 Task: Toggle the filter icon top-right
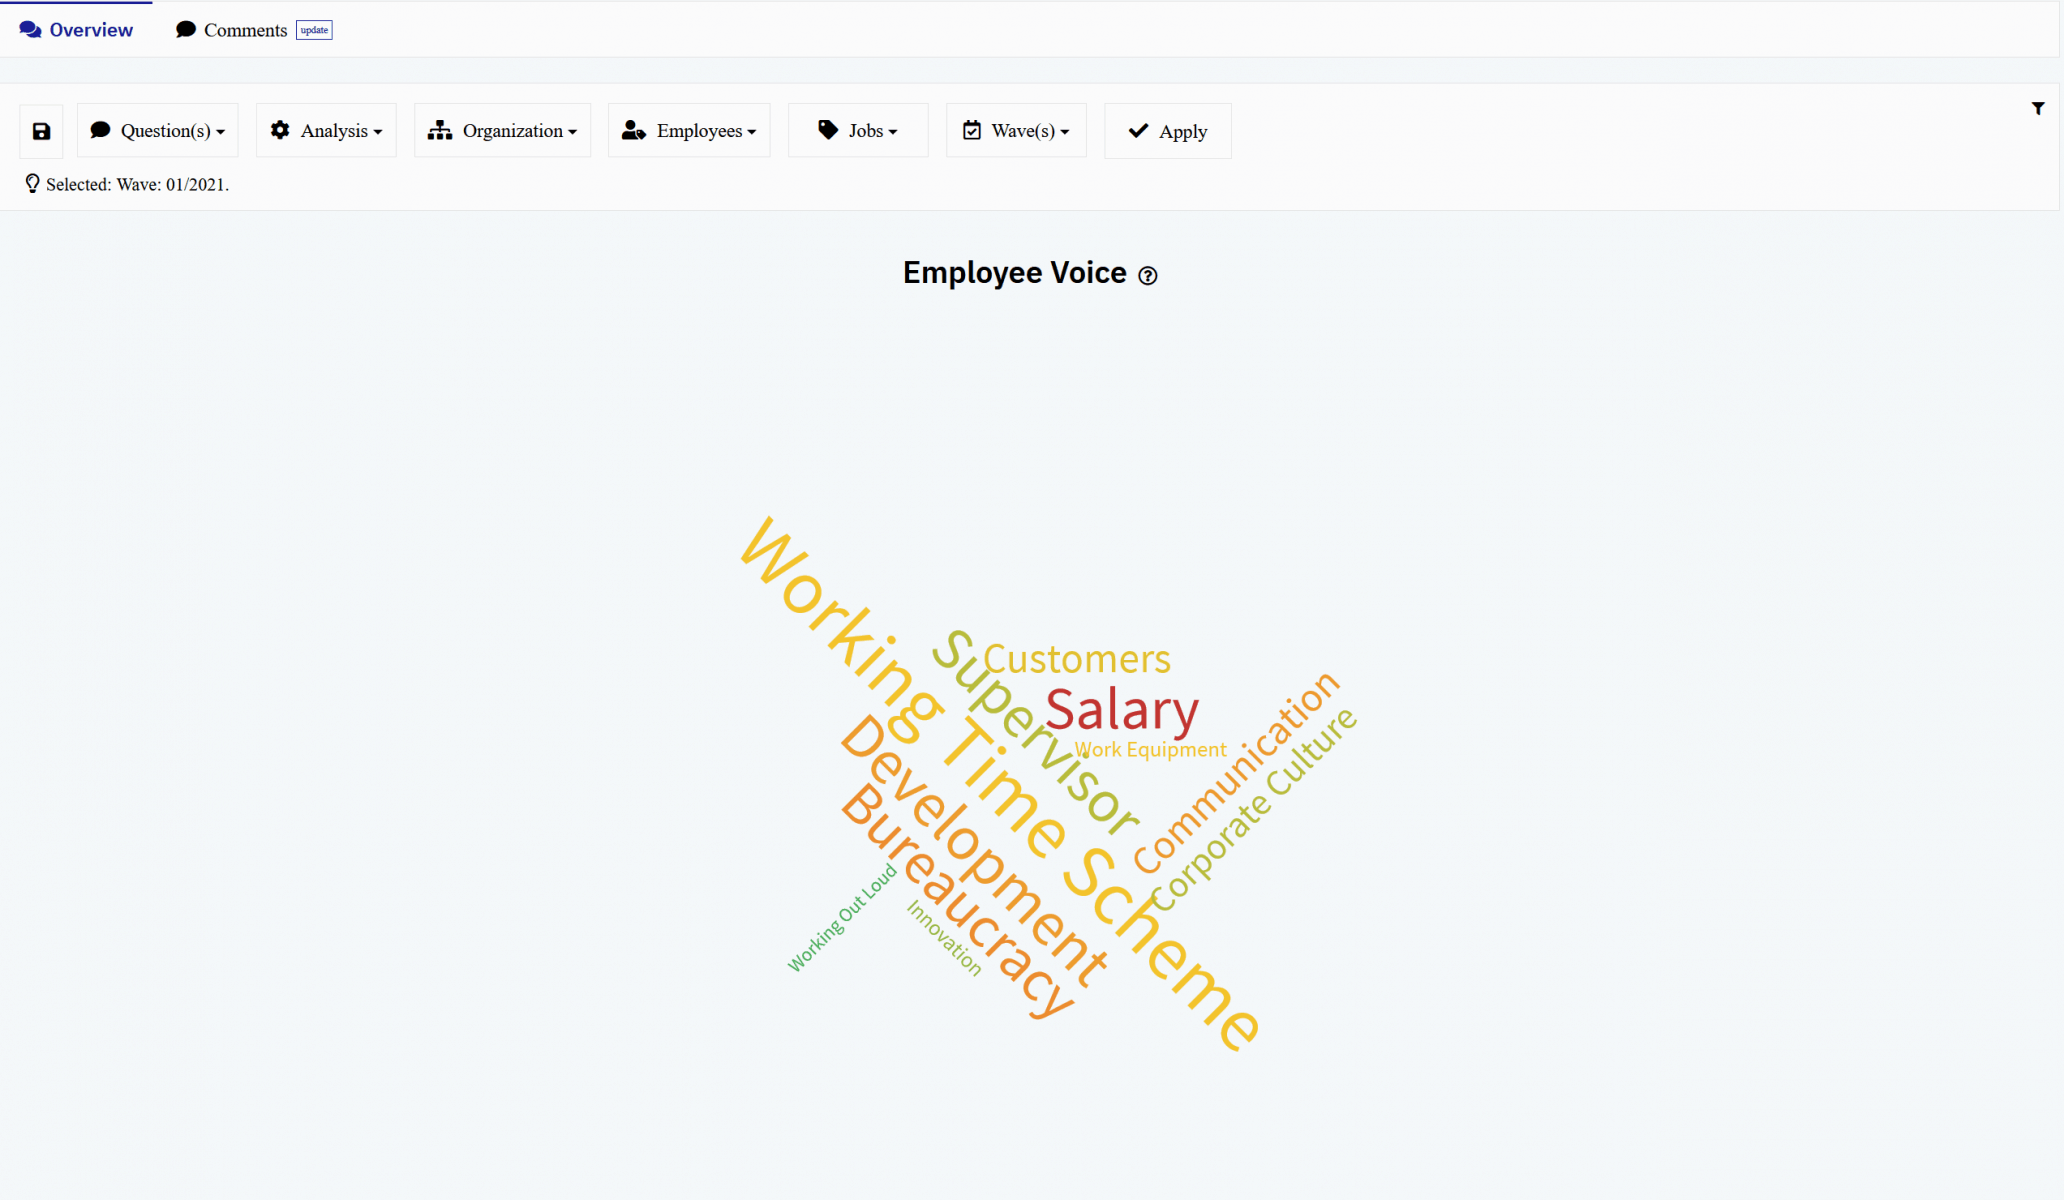click(x=2038, y=109)
